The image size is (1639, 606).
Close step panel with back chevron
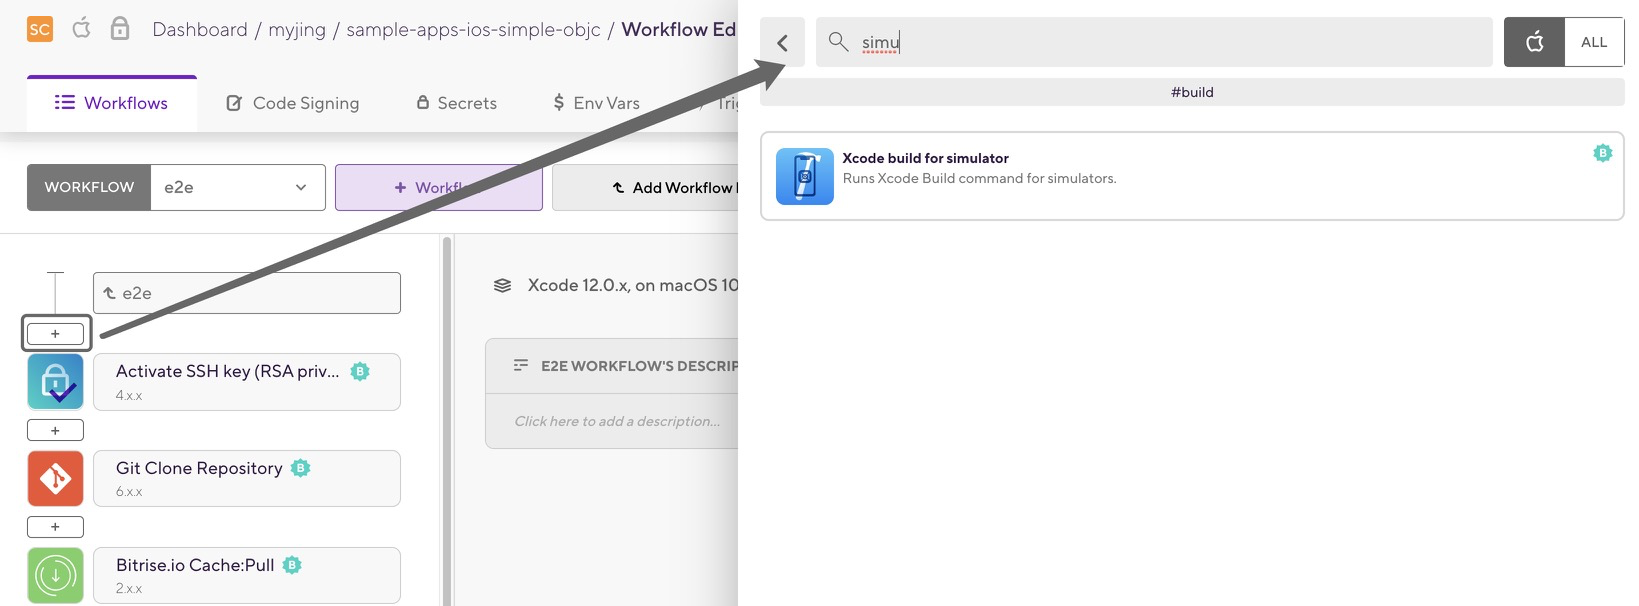[783, 43]
